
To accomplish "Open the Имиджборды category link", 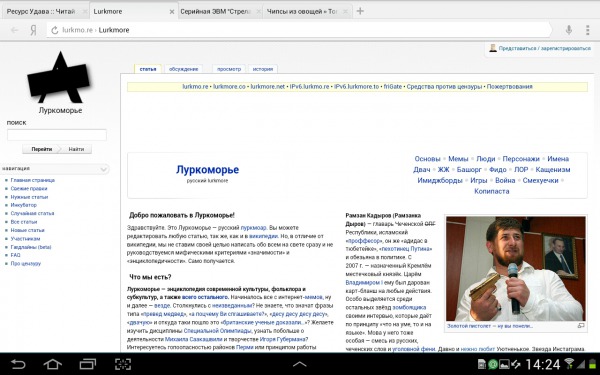I will click(440, 180).
